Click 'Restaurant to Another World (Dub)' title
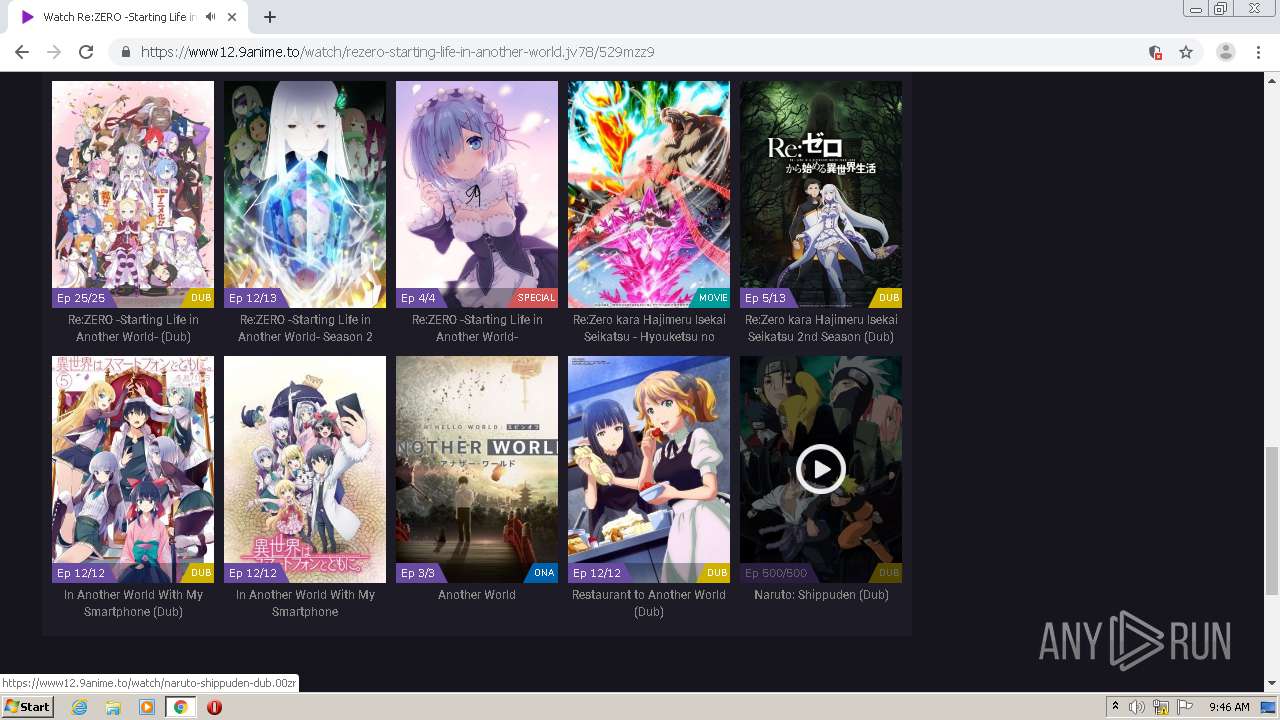 click(x=649, y=603)
